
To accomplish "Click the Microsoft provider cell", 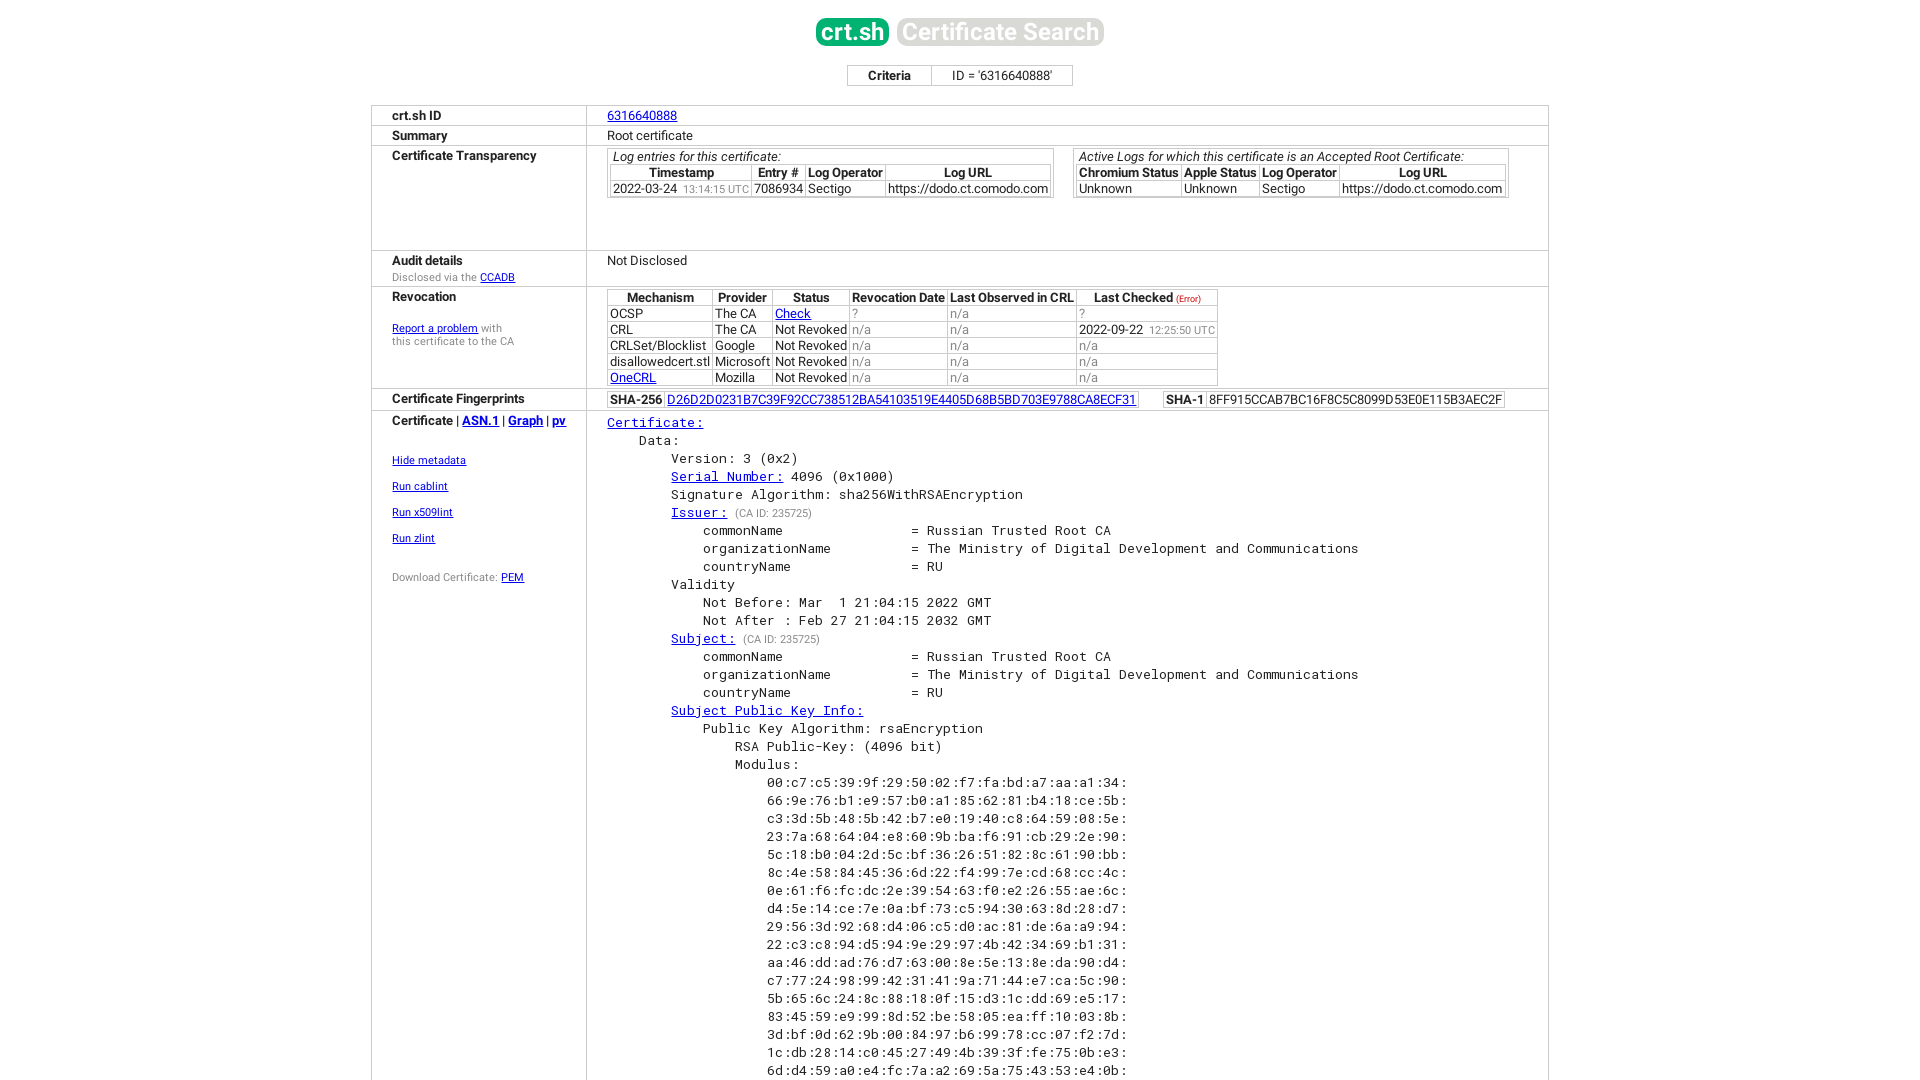I will coord(742,362).
